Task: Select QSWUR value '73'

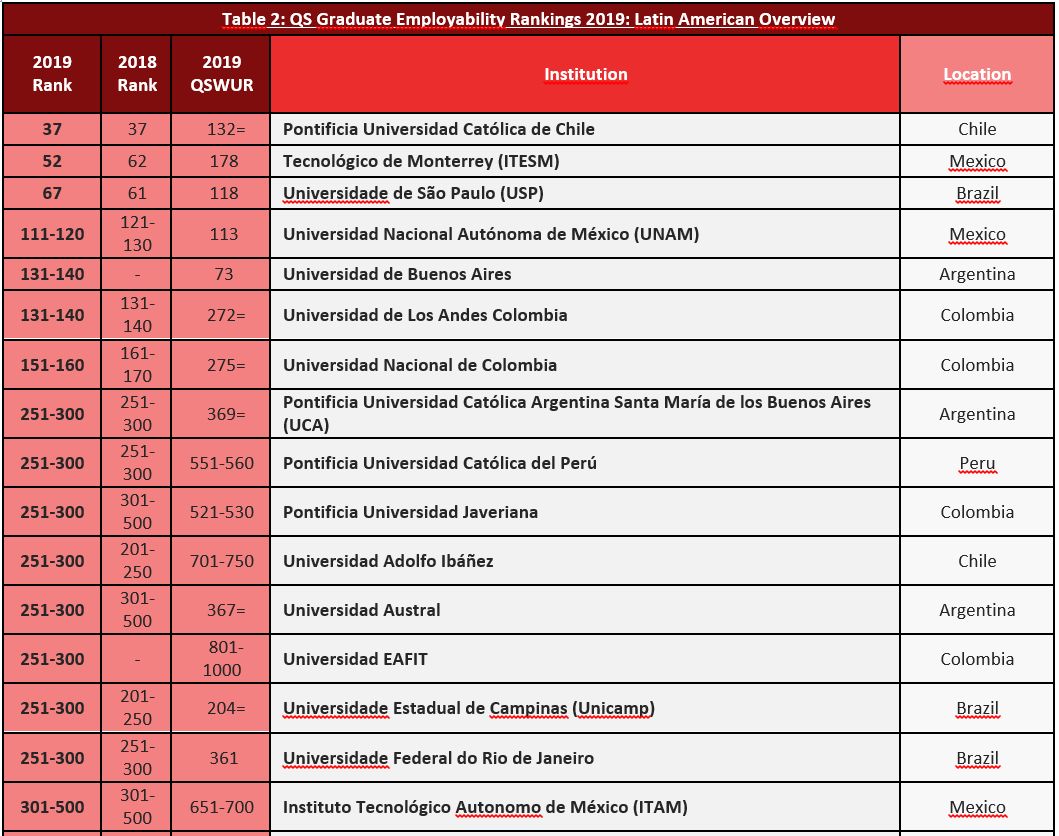Action: click(x=221, y=274)
